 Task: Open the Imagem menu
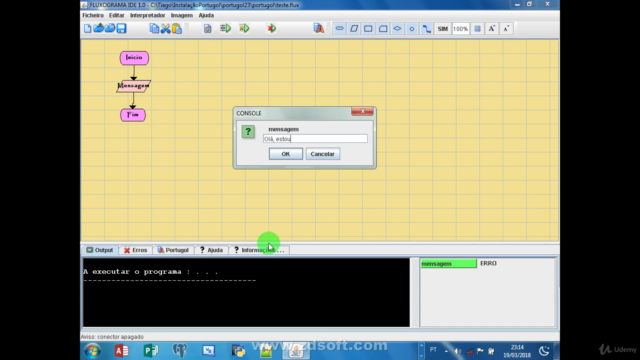(182, 15)
